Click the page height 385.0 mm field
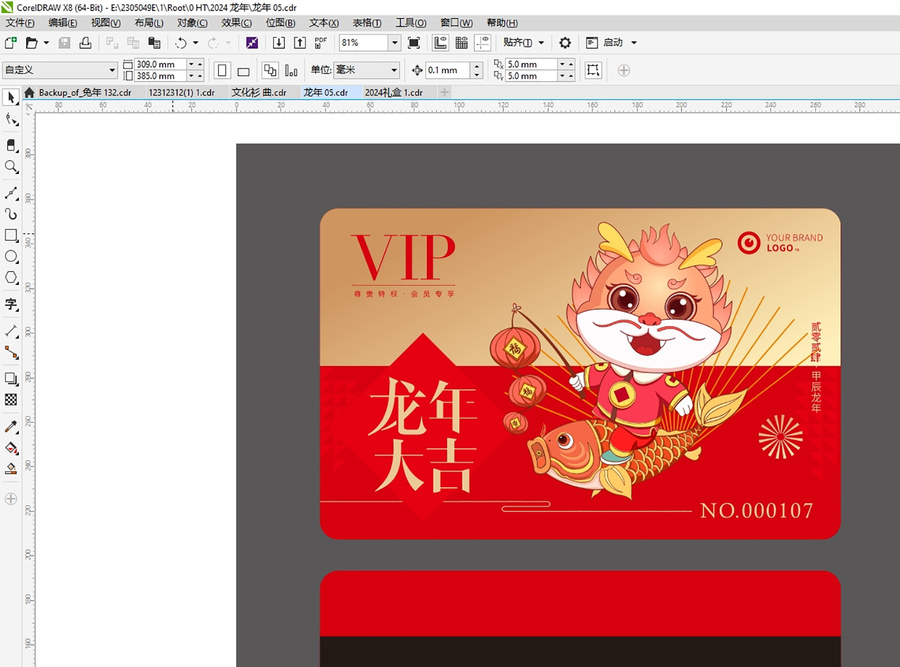Viewport: 900px width, 667px height. (161, 76)
